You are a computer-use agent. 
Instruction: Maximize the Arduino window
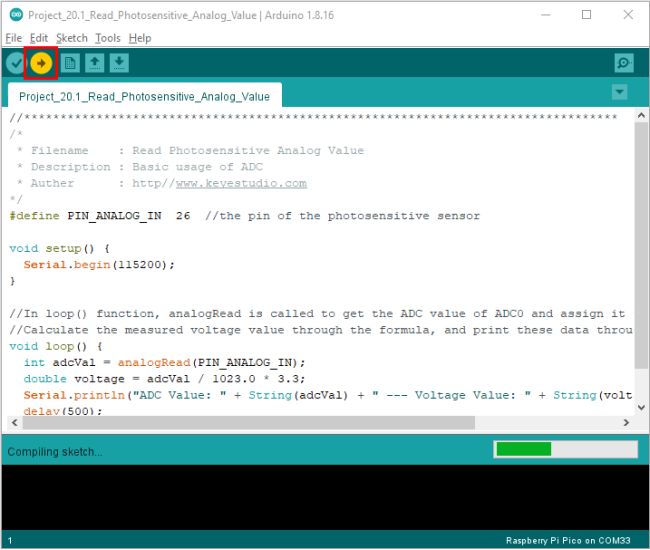587,15
